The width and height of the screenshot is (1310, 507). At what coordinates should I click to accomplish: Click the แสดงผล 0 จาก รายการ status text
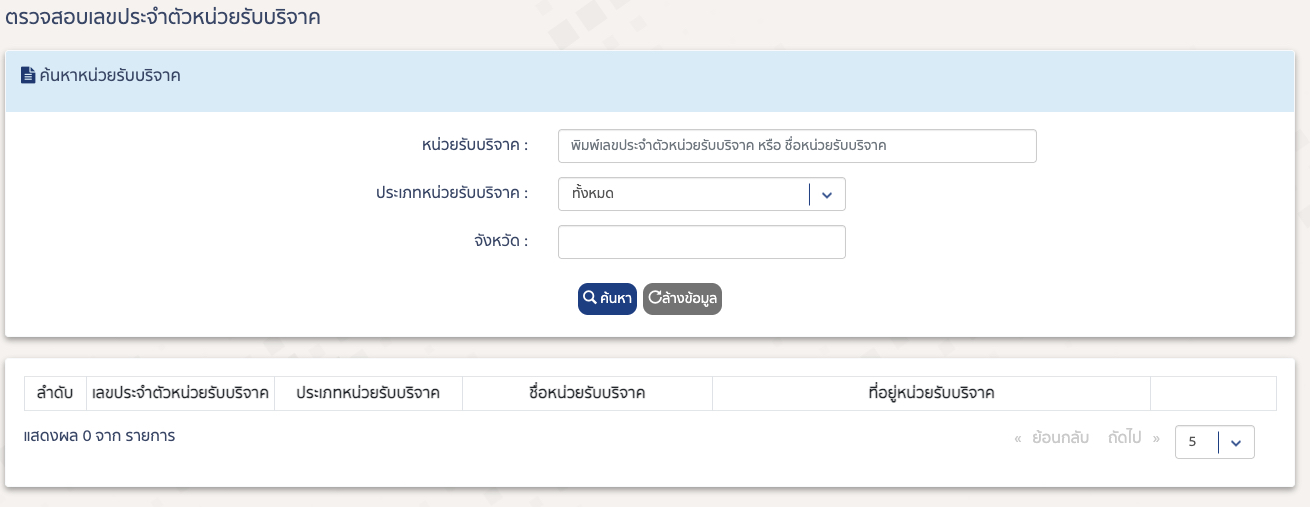(x=99, y=436)
